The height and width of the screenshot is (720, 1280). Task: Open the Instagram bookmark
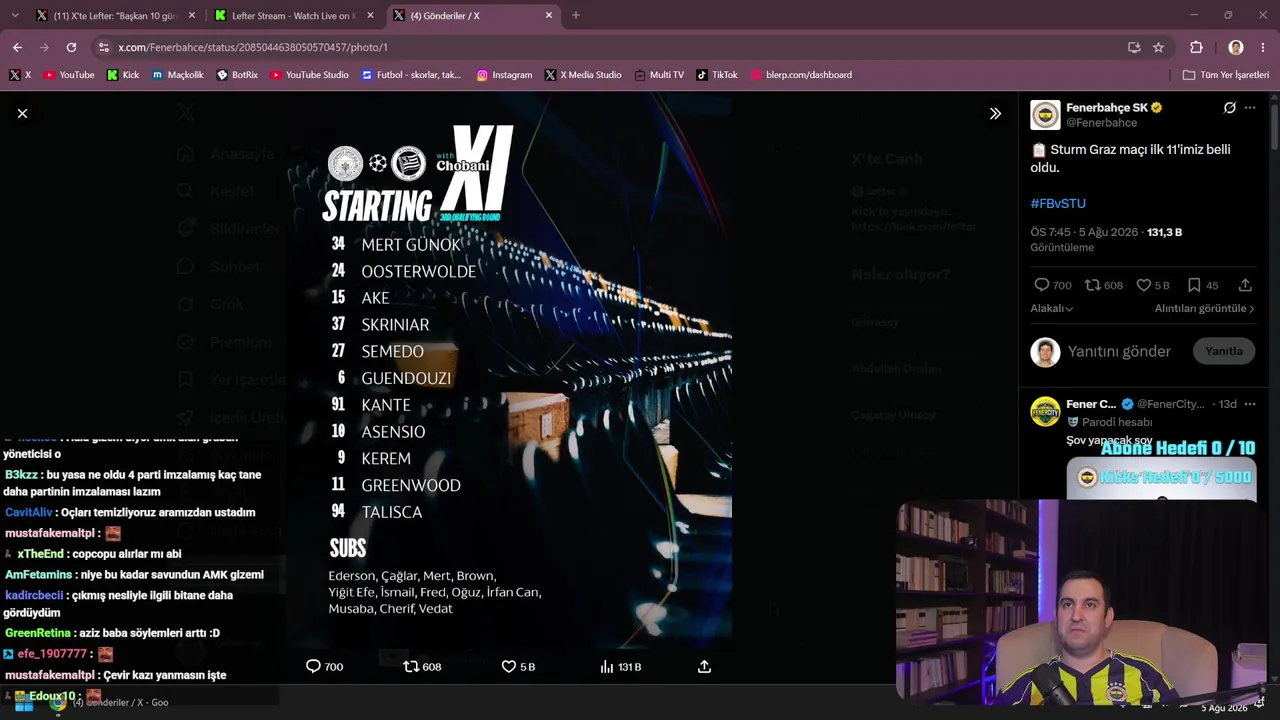504,75
